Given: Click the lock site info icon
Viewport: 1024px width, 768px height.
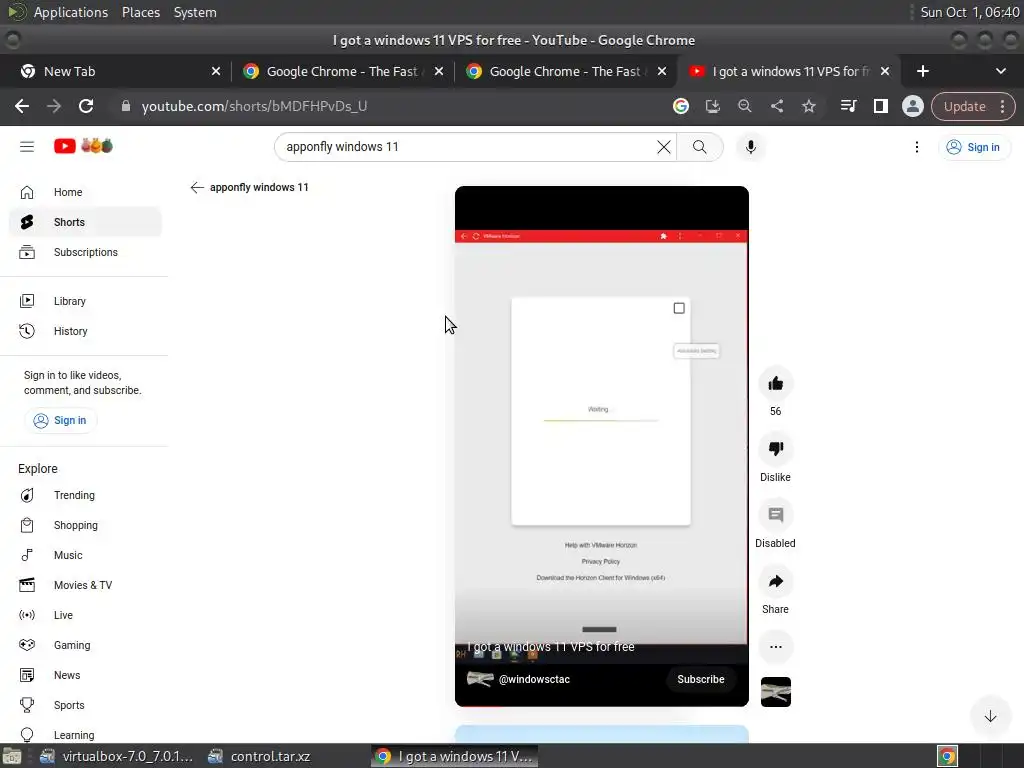Looking at the screenshot, I should tap(126, 106).
